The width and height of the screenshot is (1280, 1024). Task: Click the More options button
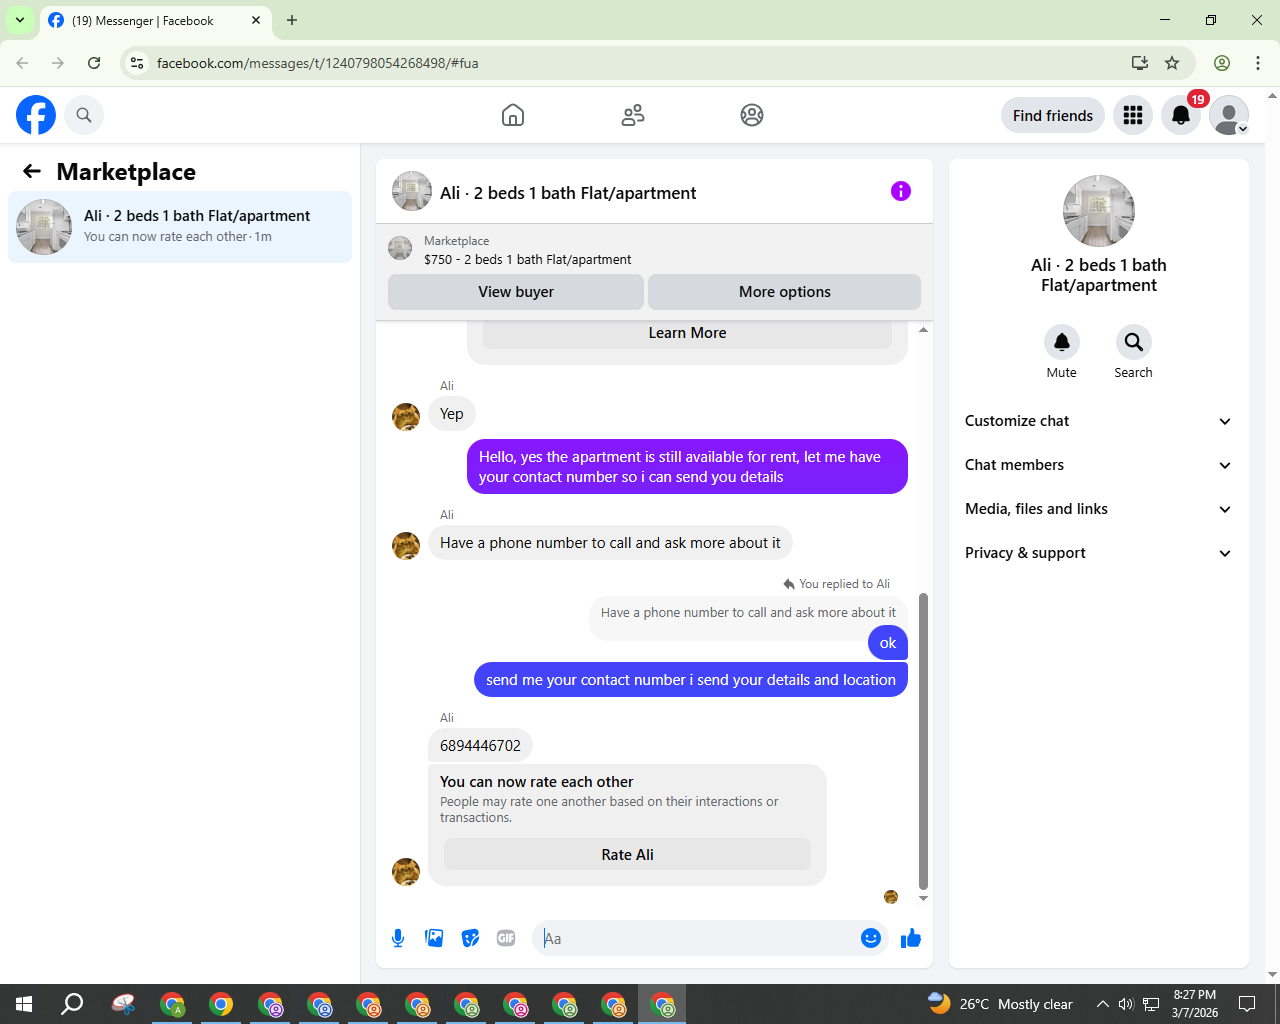tap(785, 292)
